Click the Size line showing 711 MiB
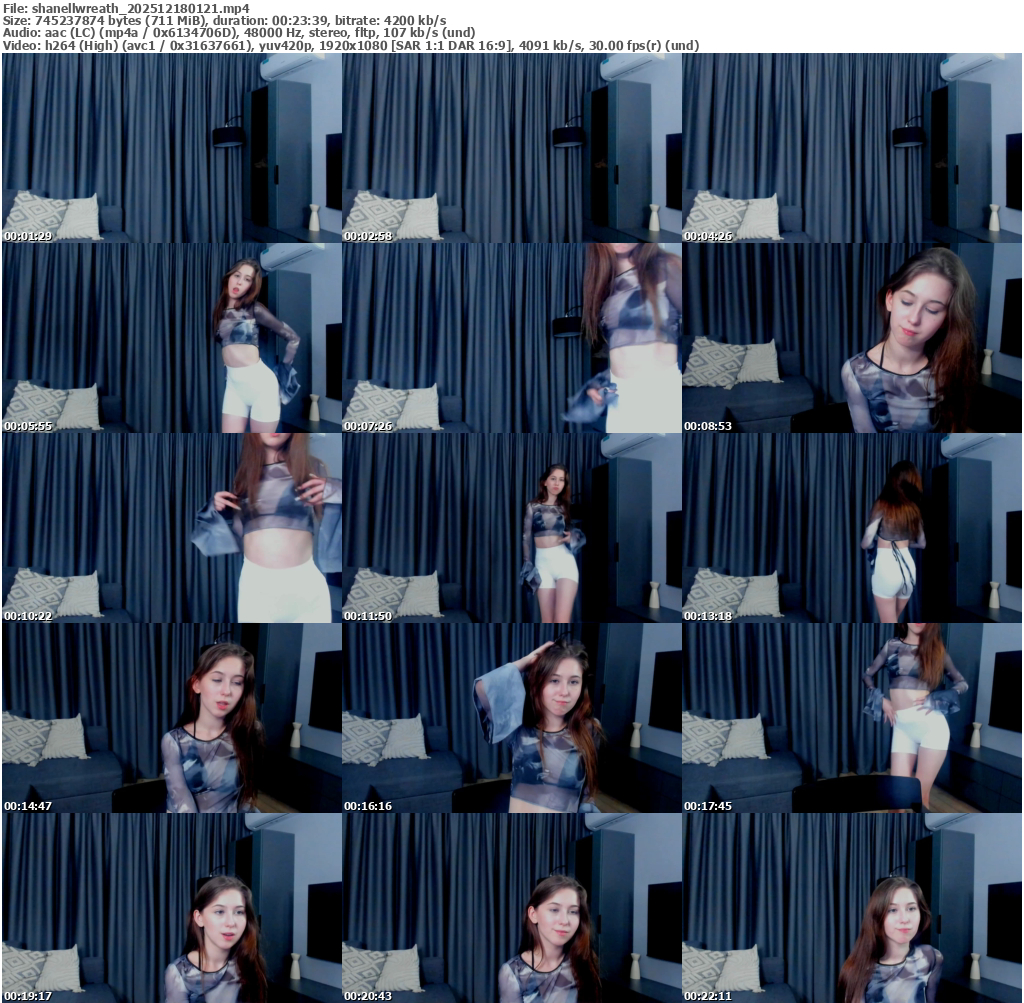Viewport: 1024px width, 1003px height. 225,21
